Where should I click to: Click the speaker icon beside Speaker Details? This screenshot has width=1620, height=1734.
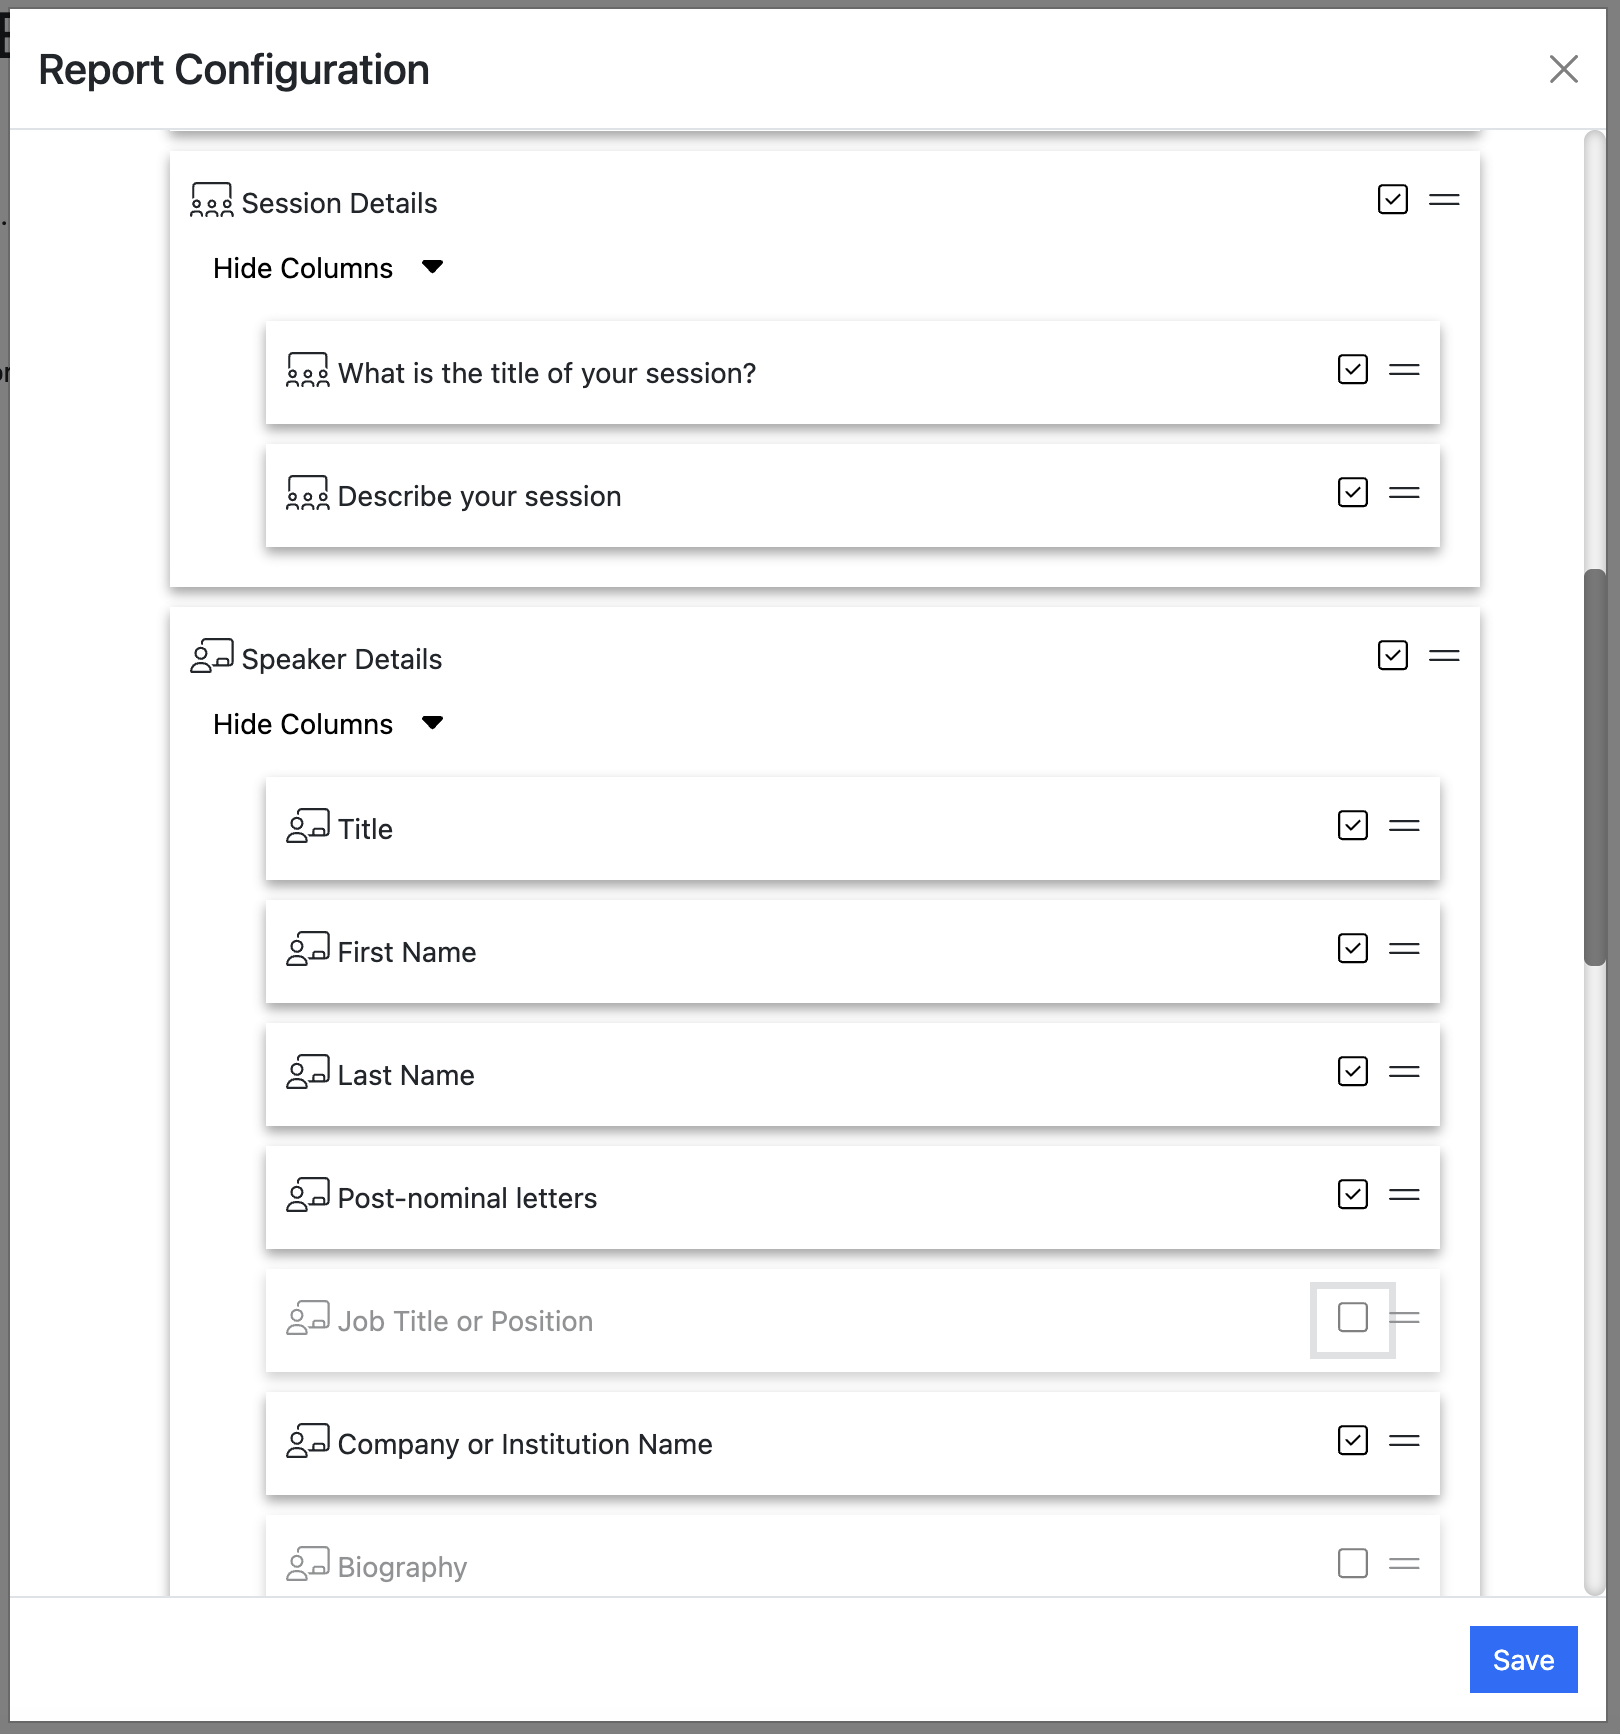211,657
